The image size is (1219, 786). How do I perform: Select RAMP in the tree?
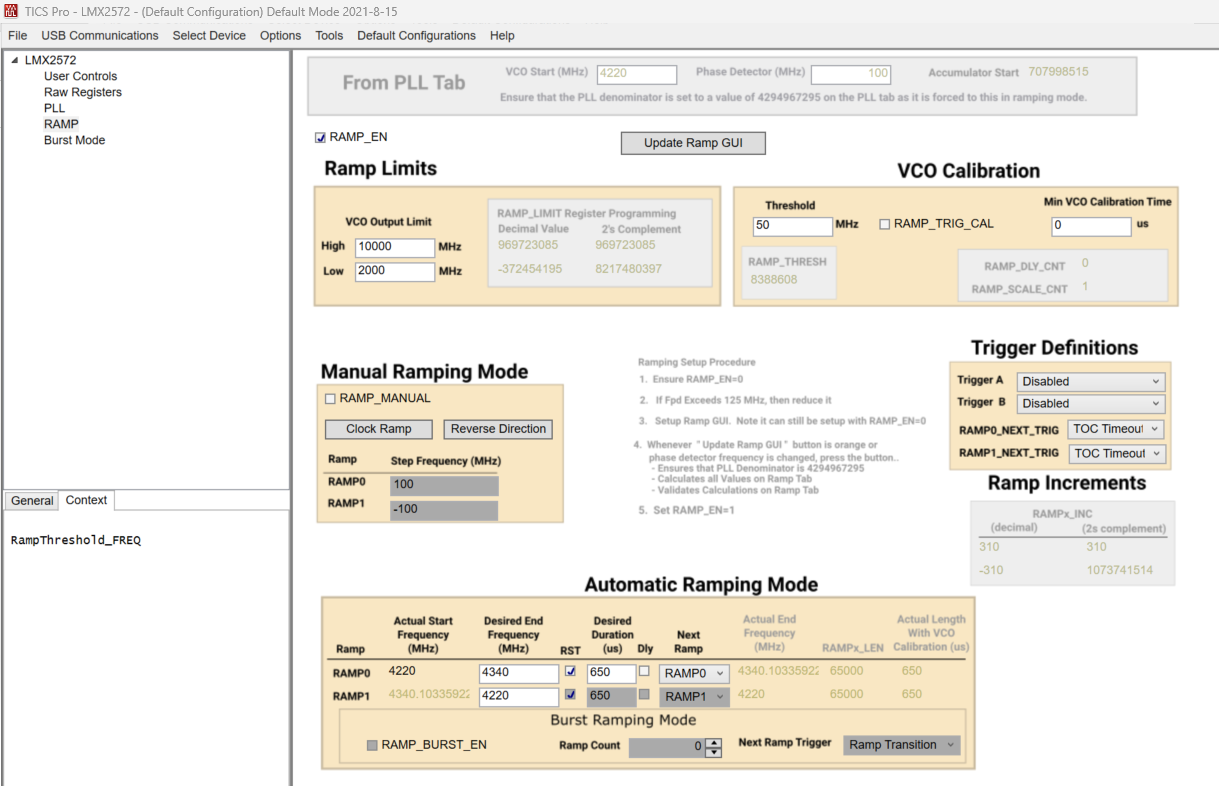61,124
